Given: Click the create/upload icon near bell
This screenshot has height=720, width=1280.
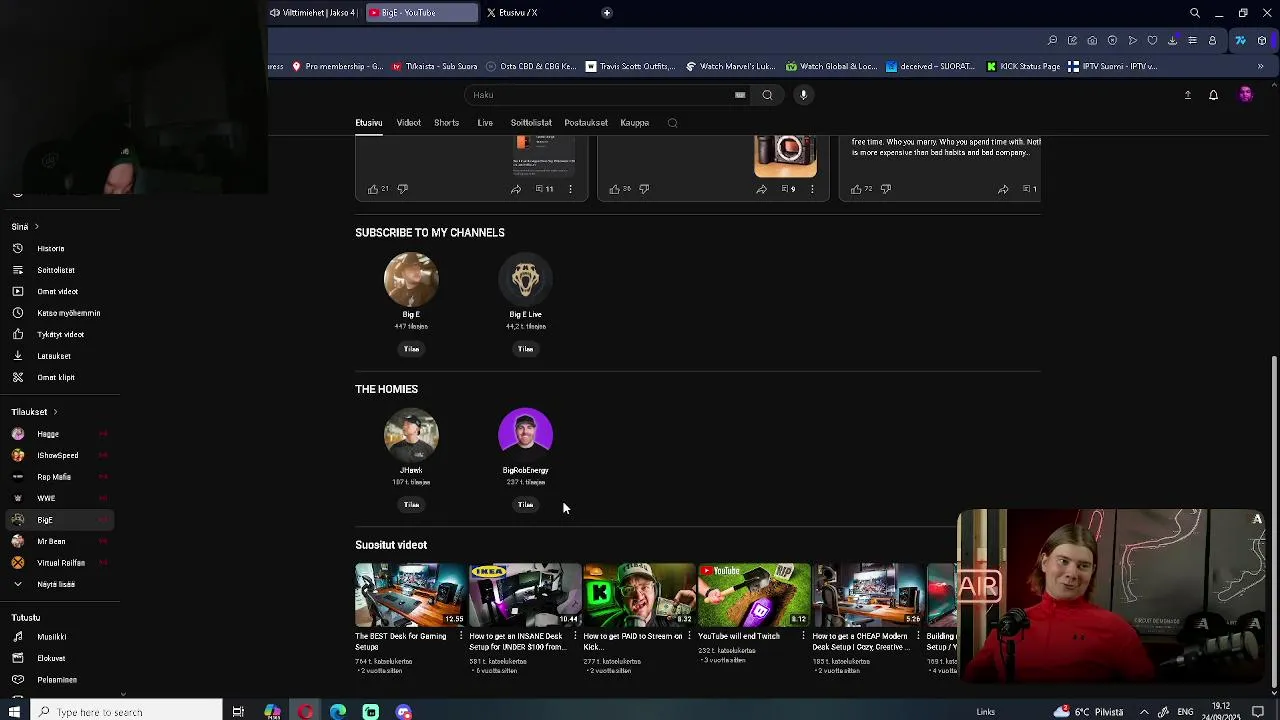Looking at the screenshot, I should click(1188, 95).
